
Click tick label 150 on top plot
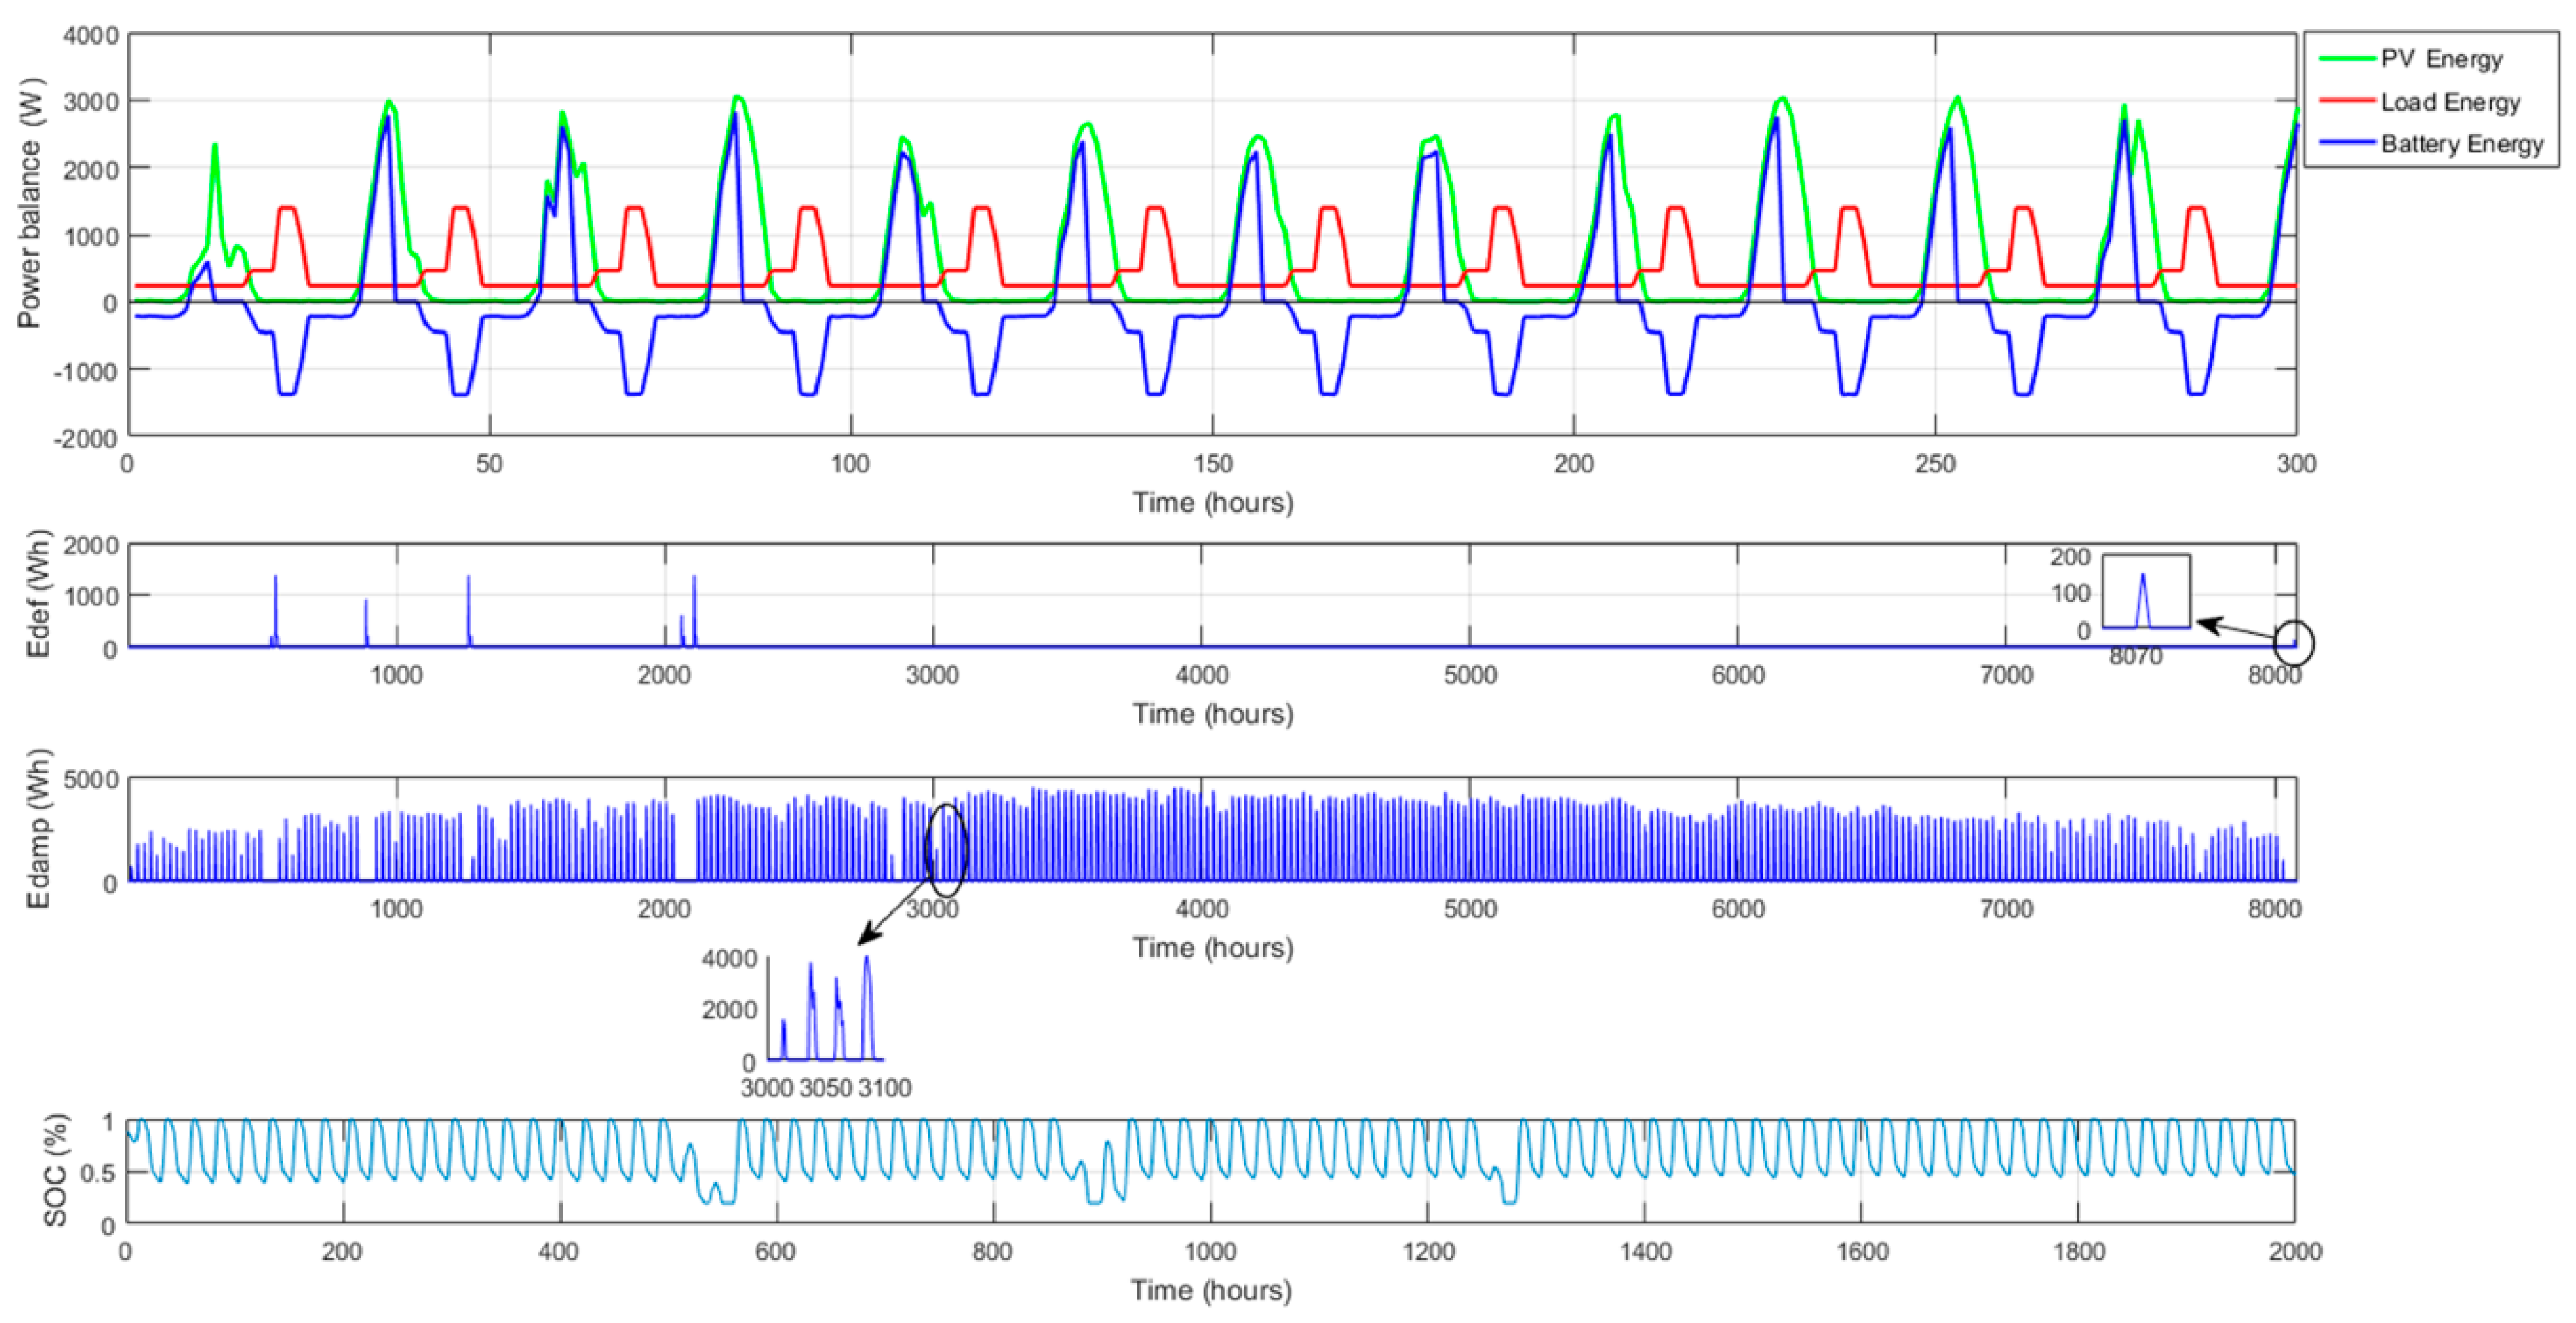pos(1212,464)
